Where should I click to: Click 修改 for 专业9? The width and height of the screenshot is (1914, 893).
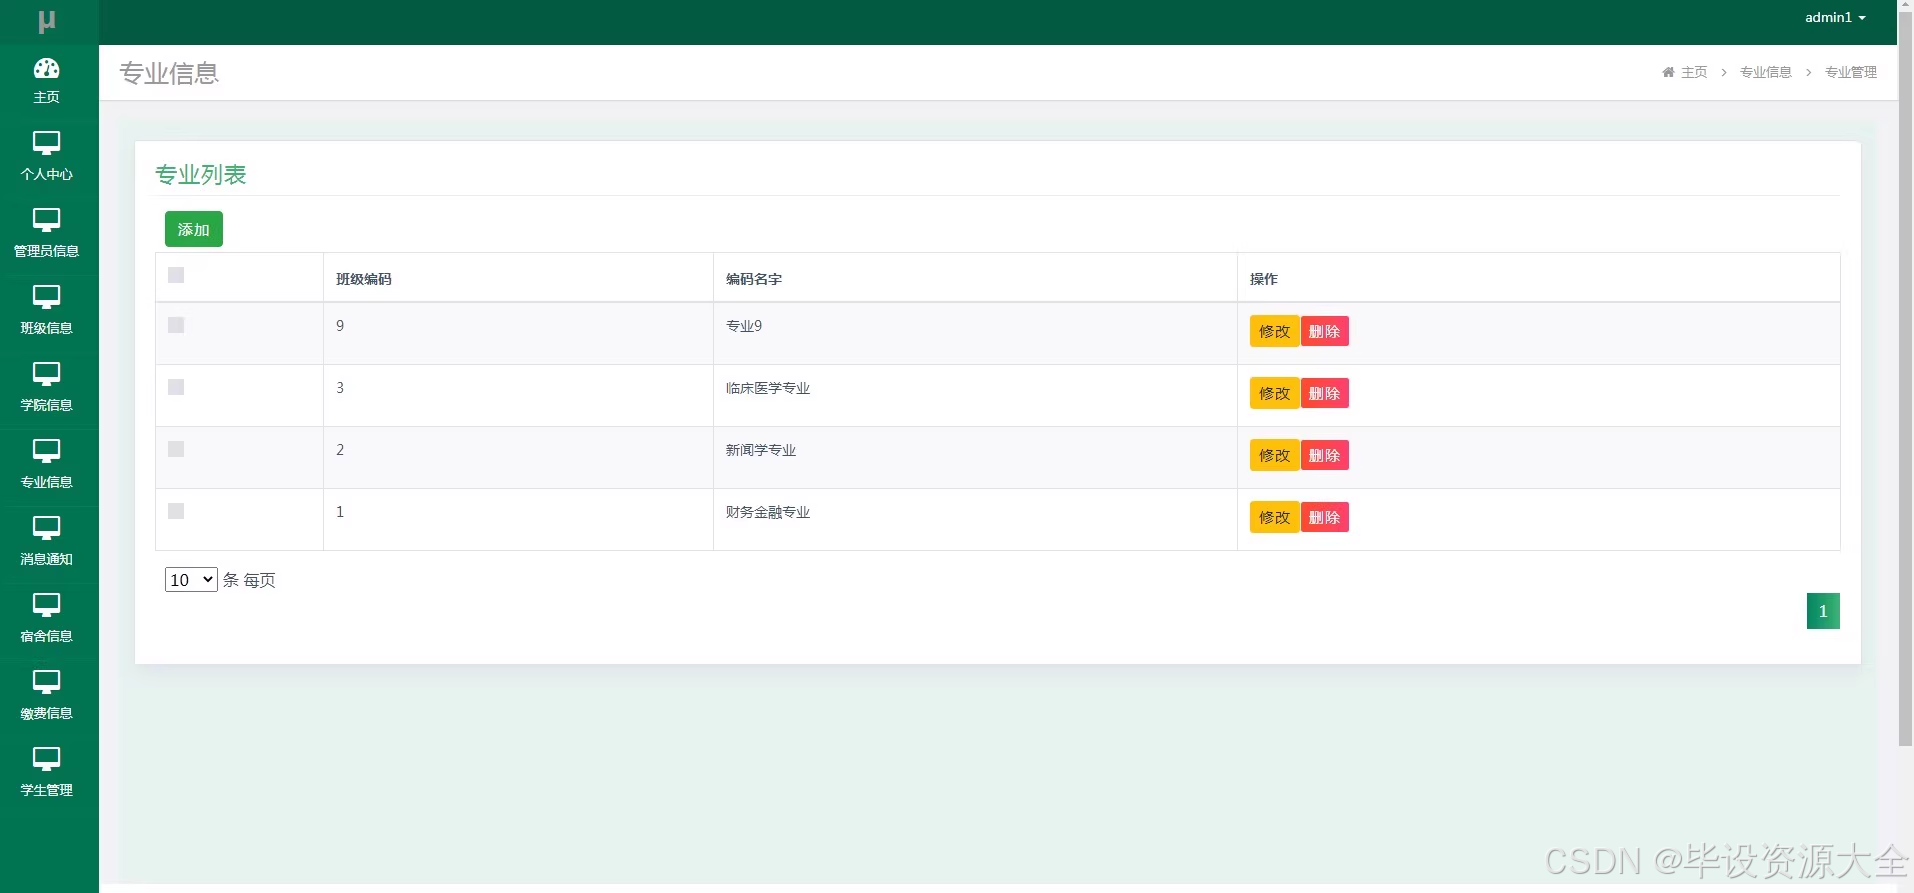[x=1274, y=331]
